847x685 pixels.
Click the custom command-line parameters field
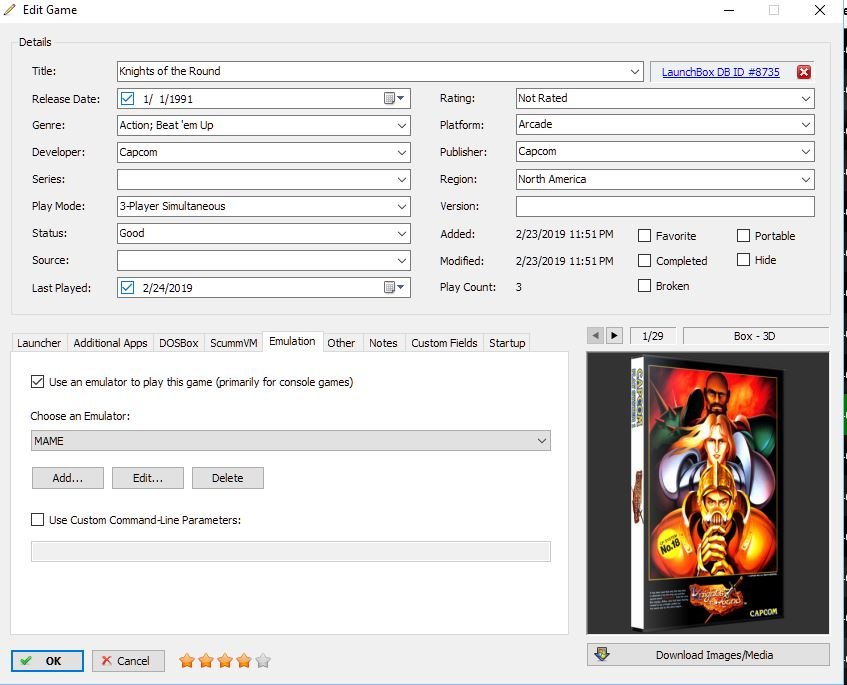pos(291,552)
